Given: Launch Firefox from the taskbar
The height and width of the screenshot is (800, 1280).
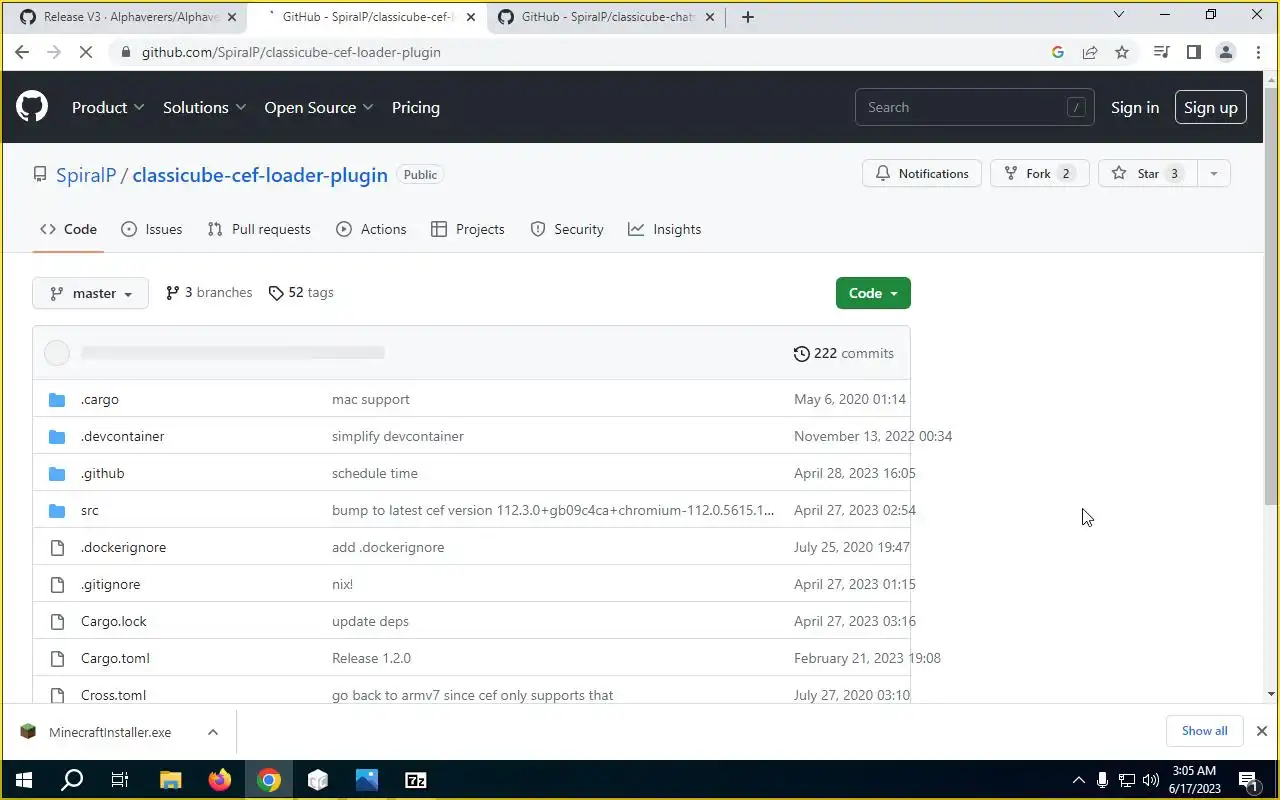Looking at the screenshot, I should pos(219,780).
